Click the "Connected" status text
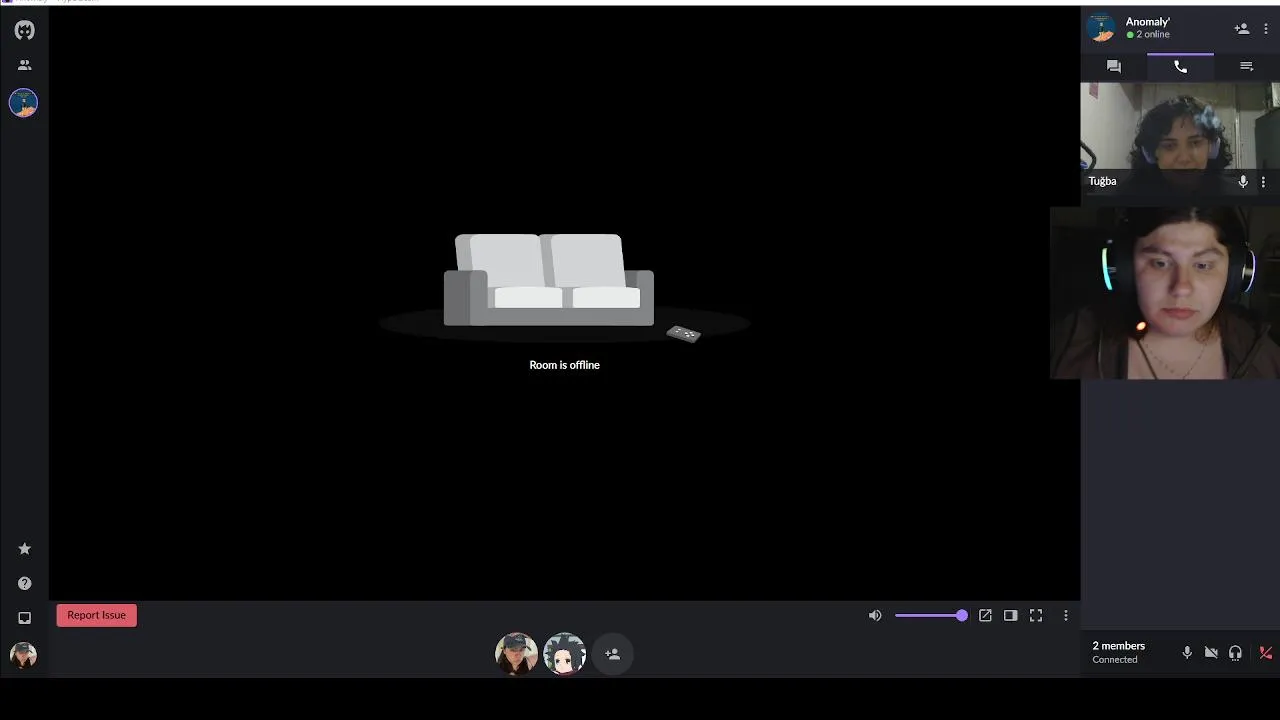1280x720 pixels. (1115, 660)
